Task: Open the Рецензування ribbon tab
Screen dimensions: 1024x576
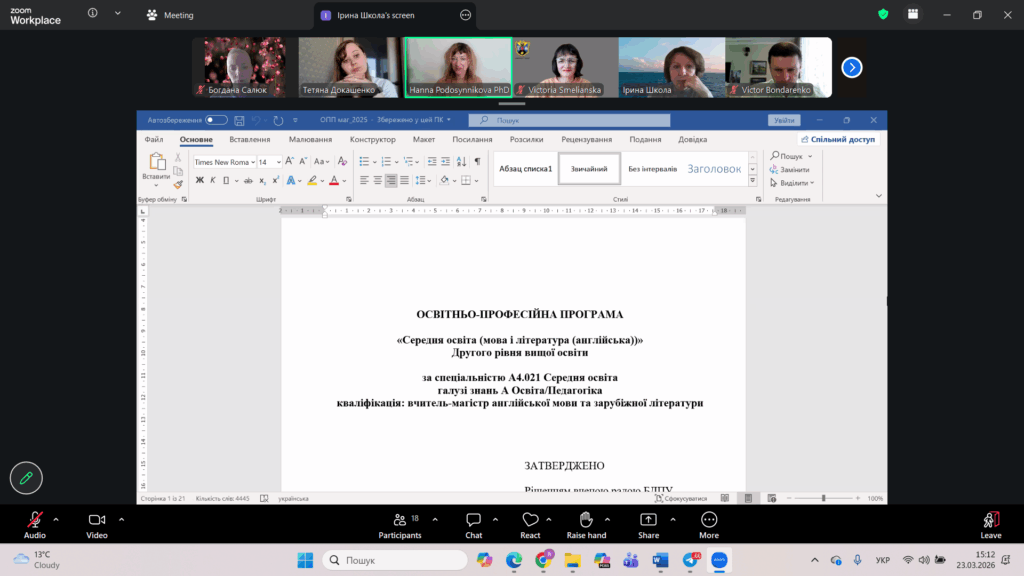Action: click(x=586, y=140)
